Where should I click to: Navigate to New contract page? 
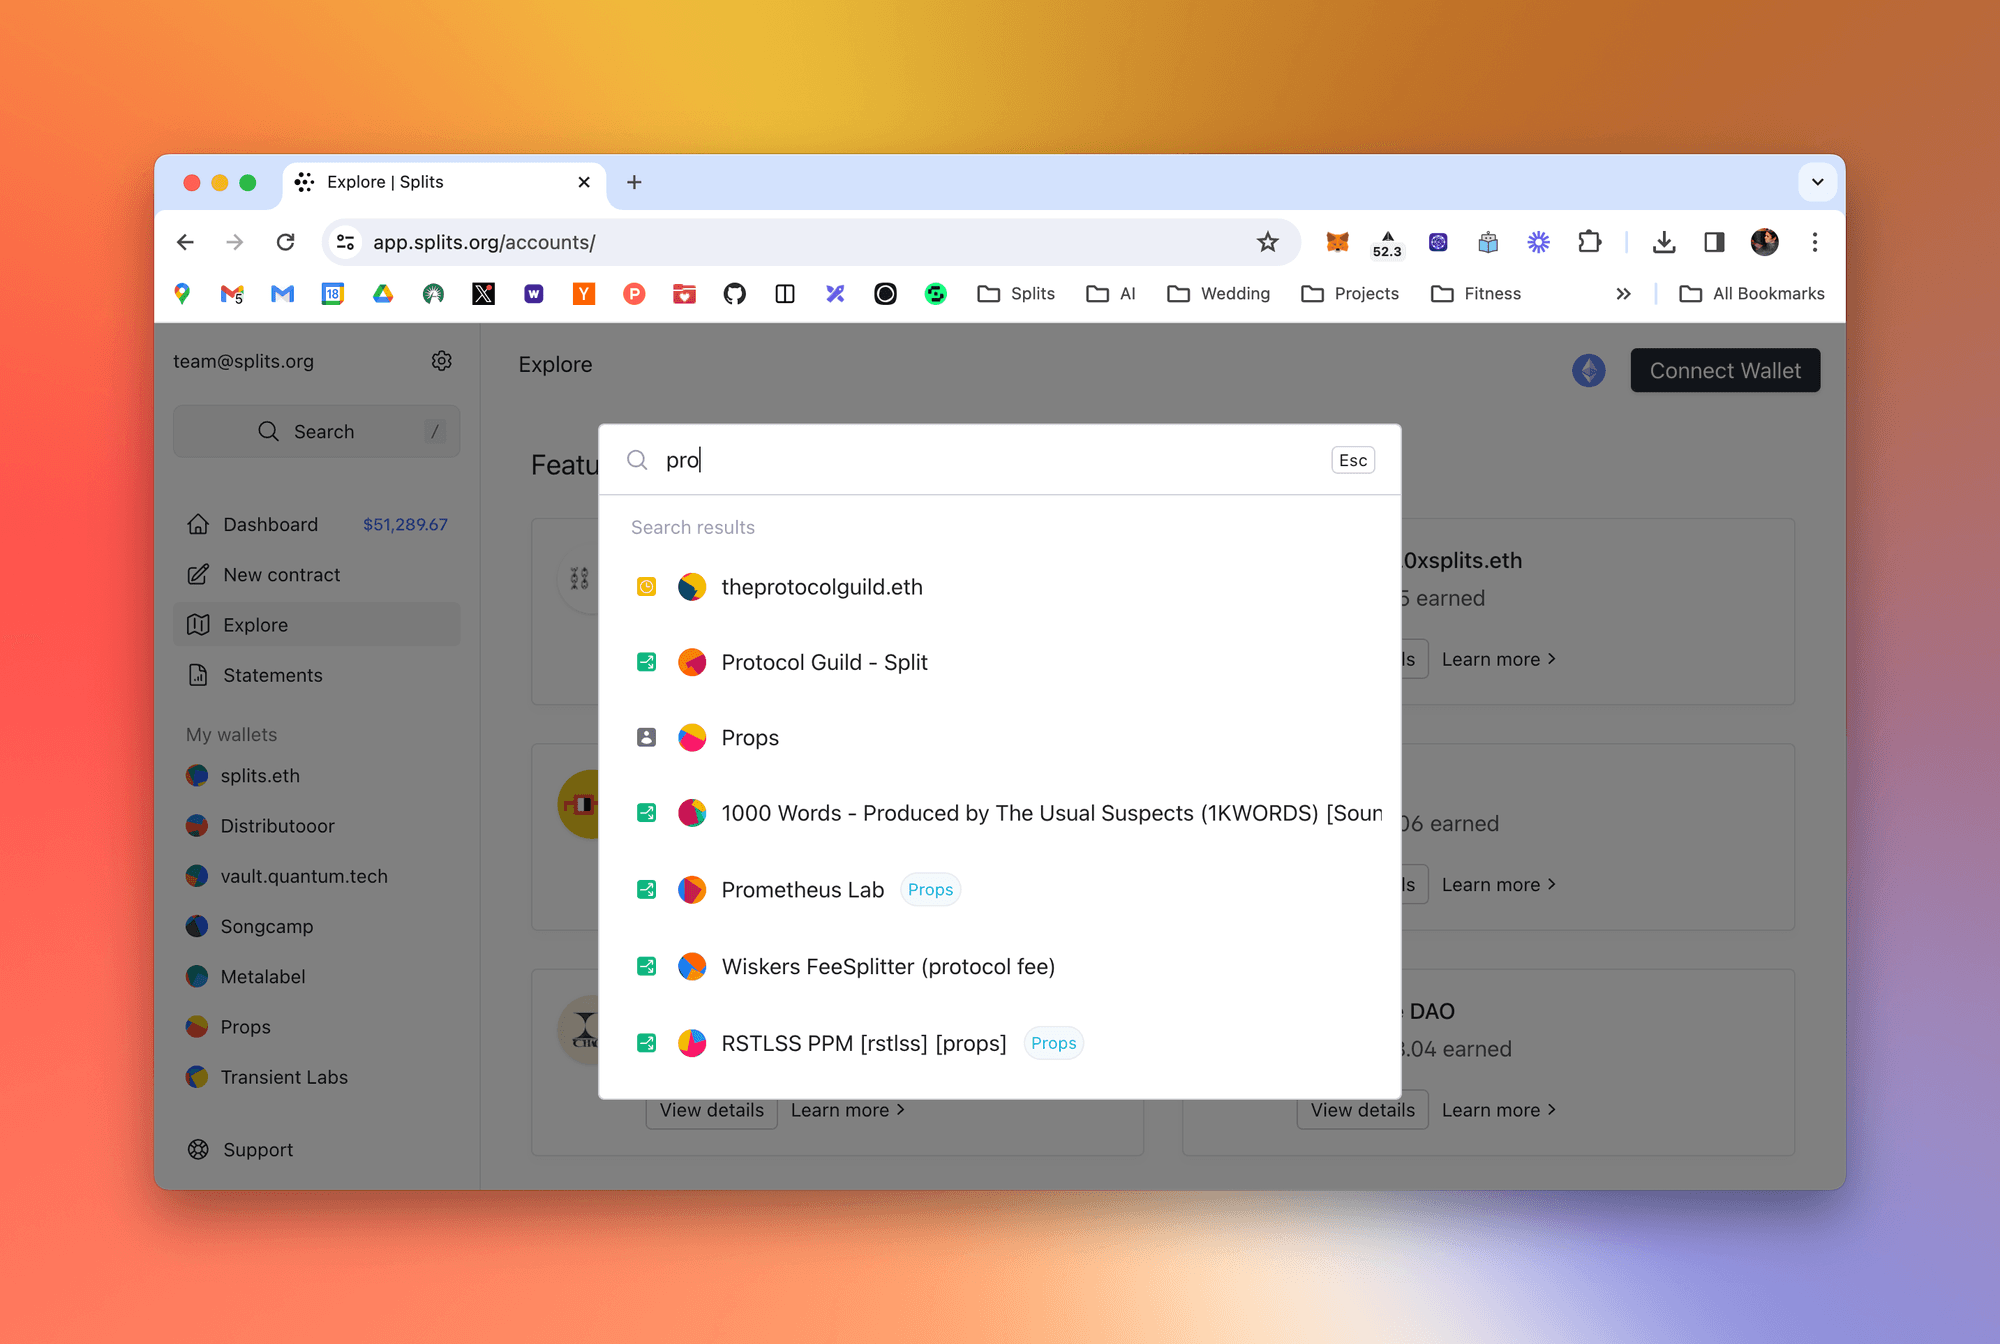click(280, 573)
